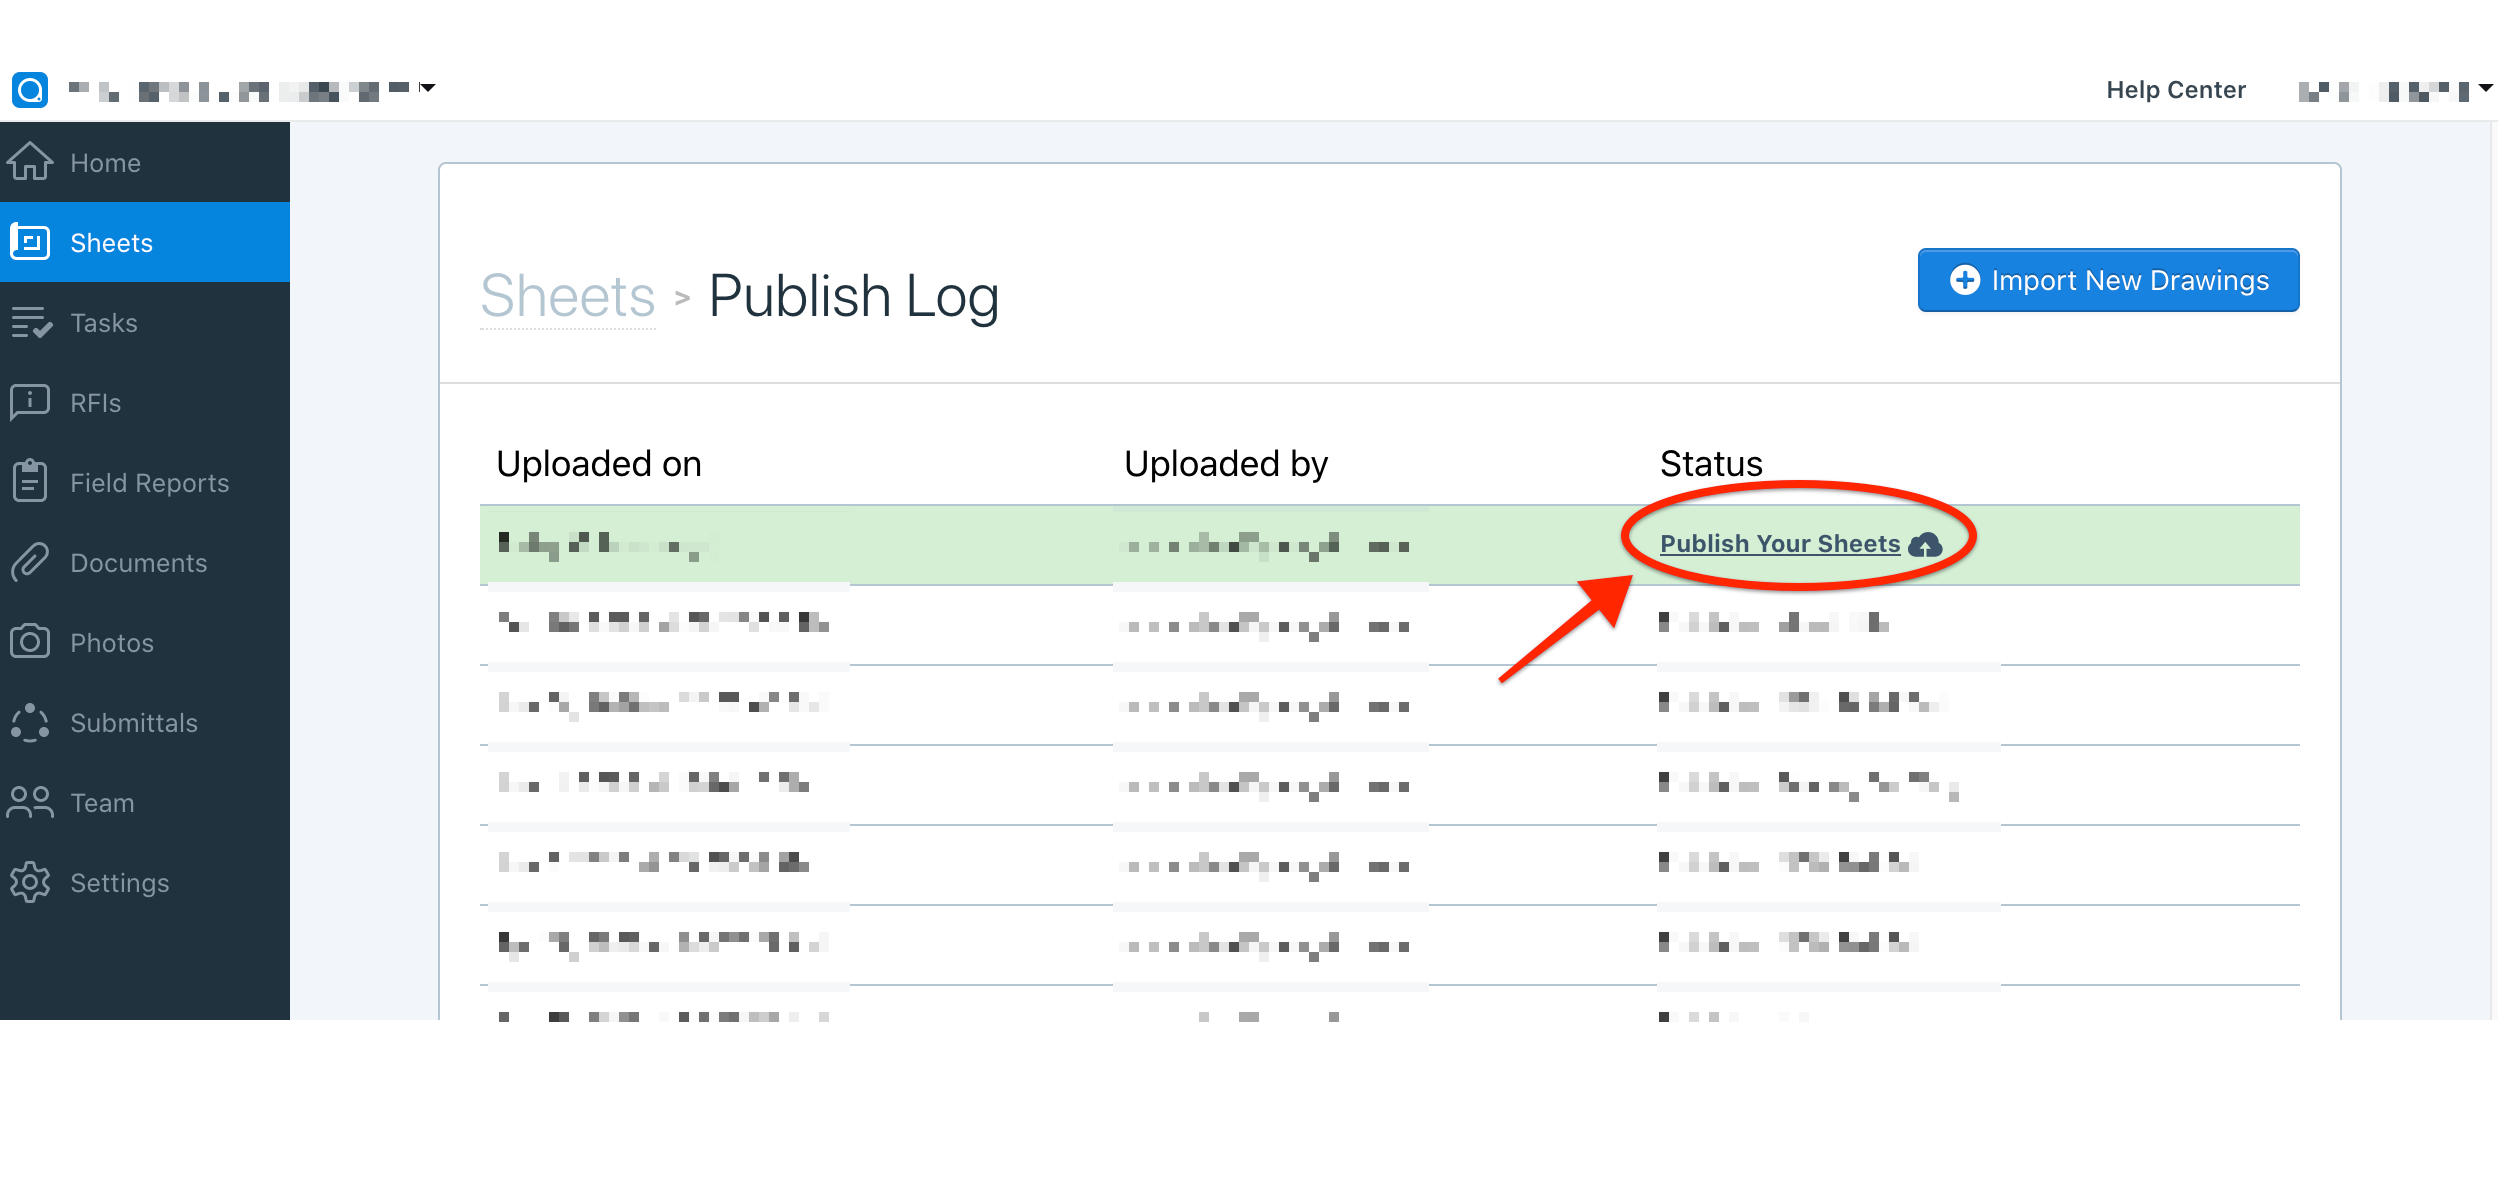Open Team from the sidebar
This screenshot has width=2498, height=1203.
tap(145, 802)
